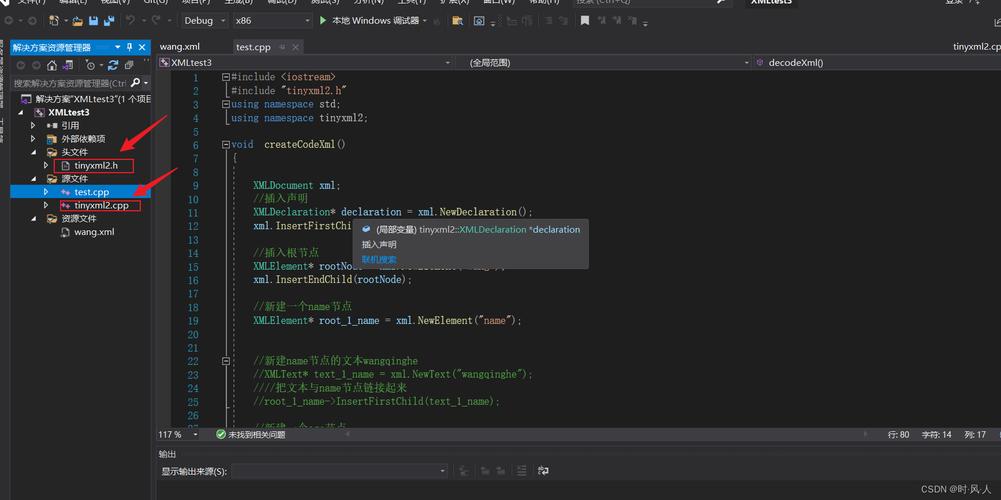
Task: Click the Open File folder icon
Action: pyautogui.click(x=78, y=20)
